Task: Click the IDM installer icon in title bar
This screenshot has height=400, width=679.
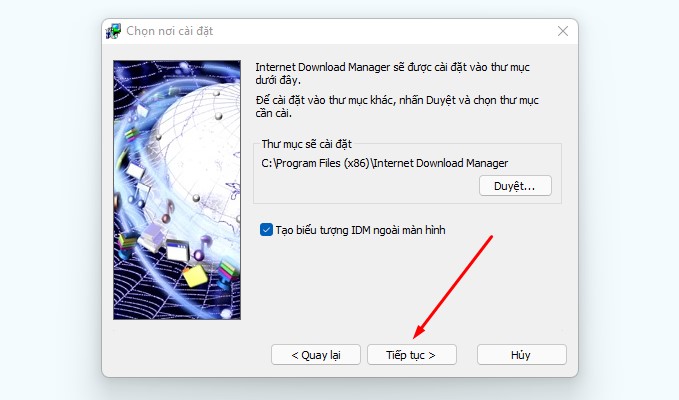Action: (113, 31)
